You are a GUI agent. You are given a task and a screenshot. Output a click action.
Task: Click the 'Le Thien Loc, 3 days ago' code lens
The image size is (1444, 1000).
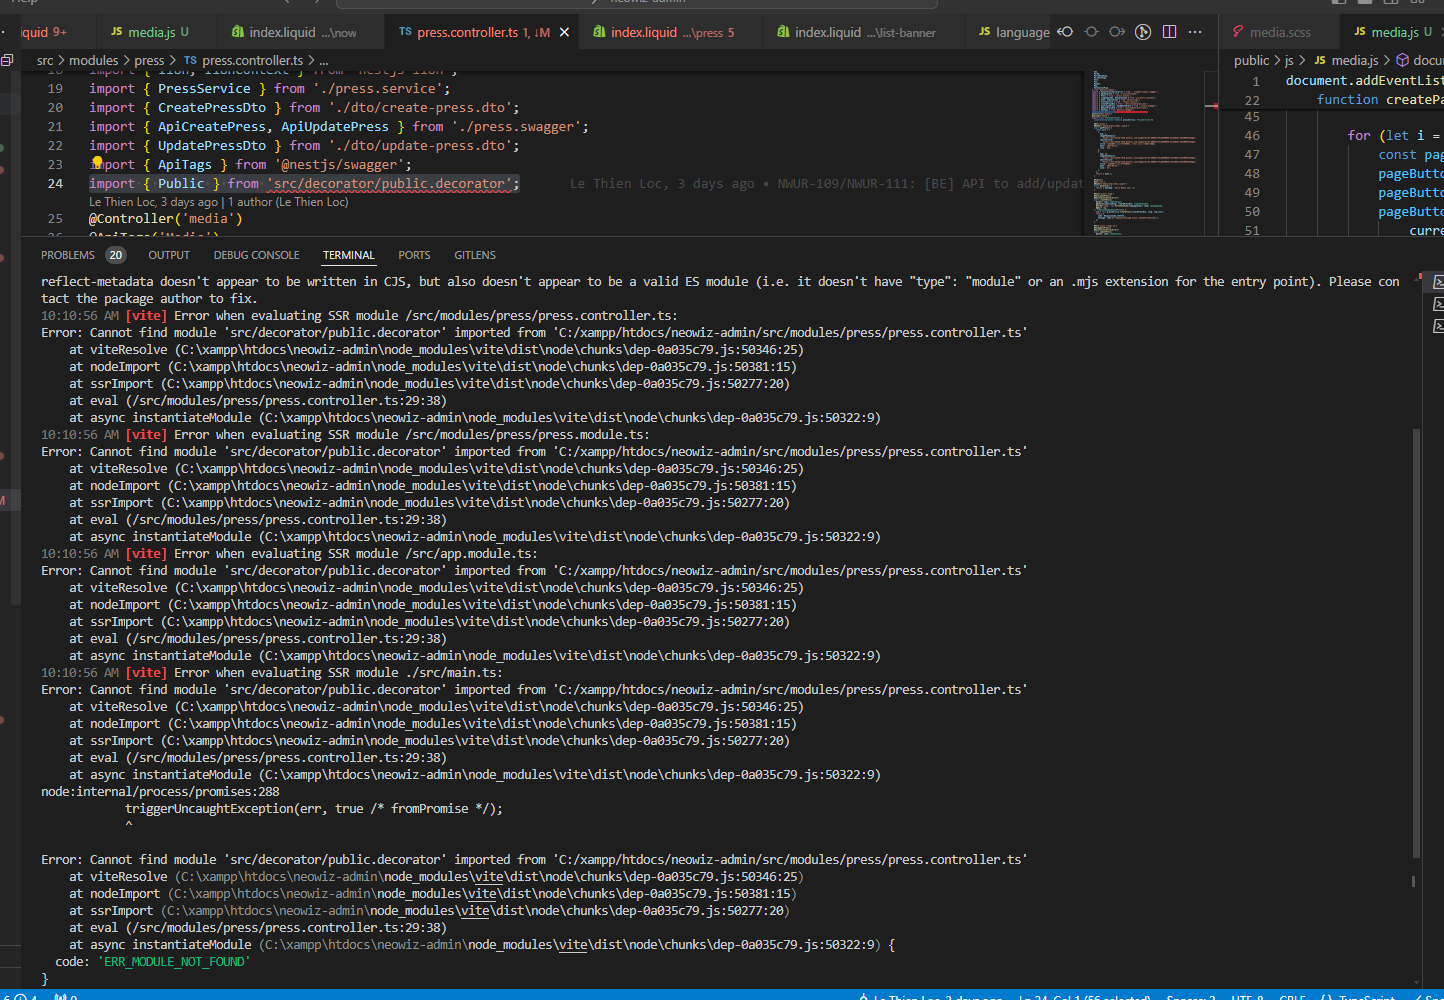pyautogui.click(x=153, y=201)
